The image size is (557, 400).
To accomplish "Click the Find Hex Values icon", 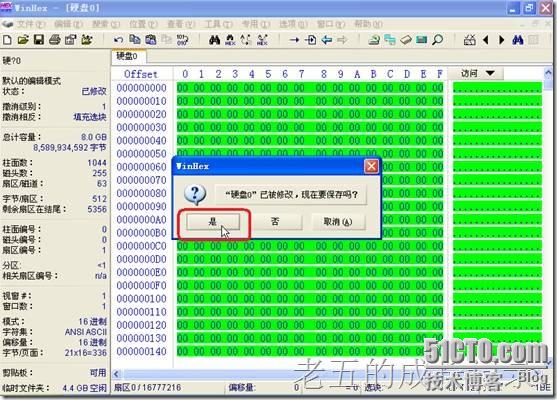I will click(x=230, y=39).
